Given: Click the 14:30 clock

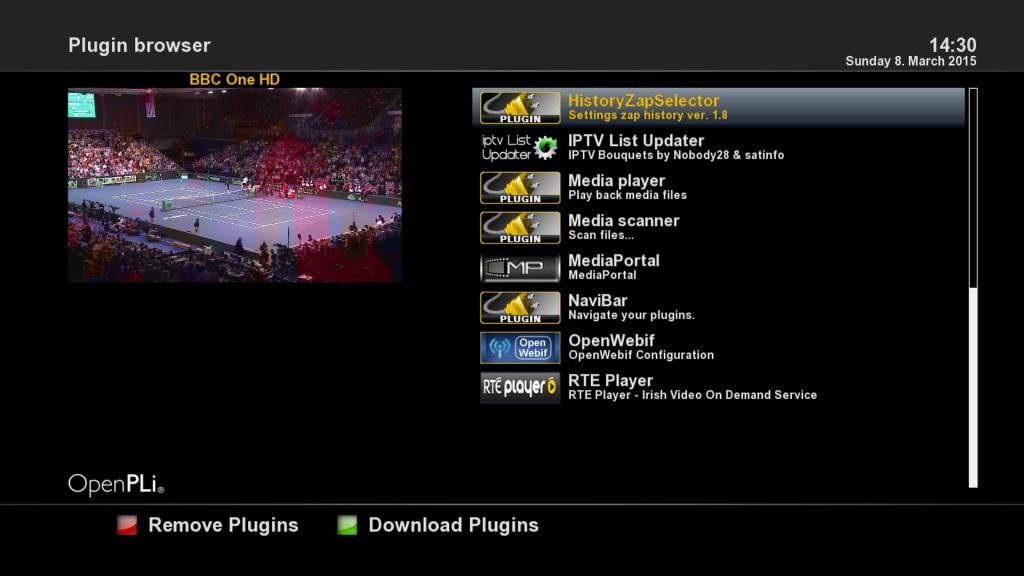Looking at the screenshot, I should [x=952, y=44].
